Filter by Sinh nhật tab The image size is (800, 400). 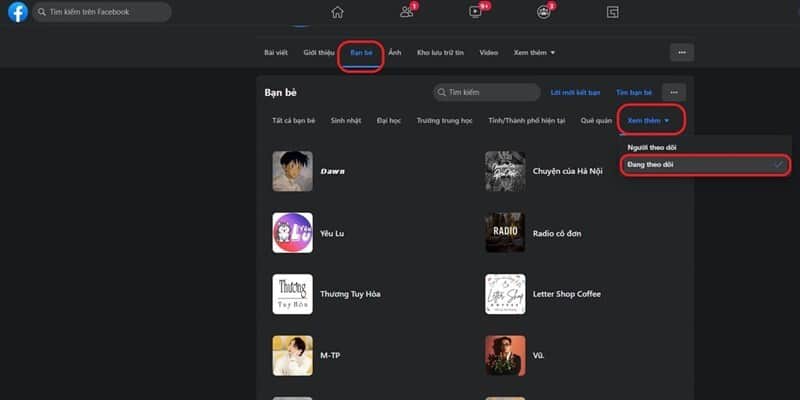345,120
